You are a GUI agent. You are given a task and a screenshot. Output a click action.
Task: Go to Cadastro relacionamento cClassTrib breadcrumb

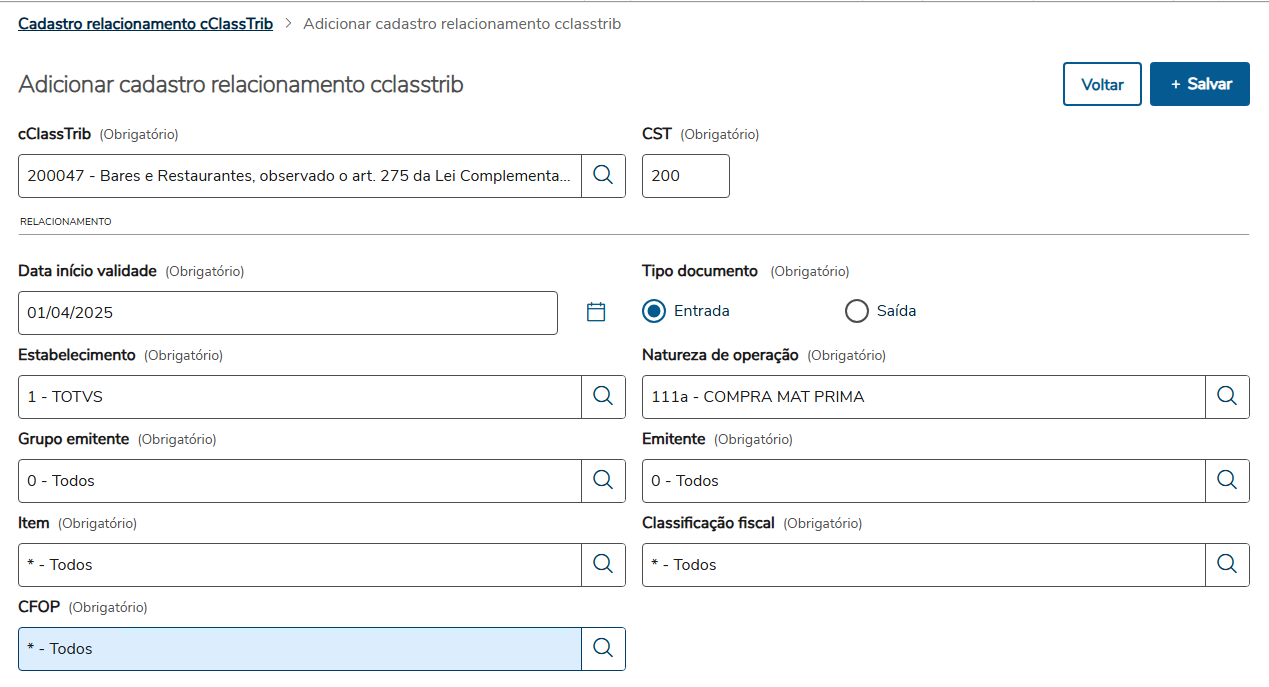tap(145, 23)
